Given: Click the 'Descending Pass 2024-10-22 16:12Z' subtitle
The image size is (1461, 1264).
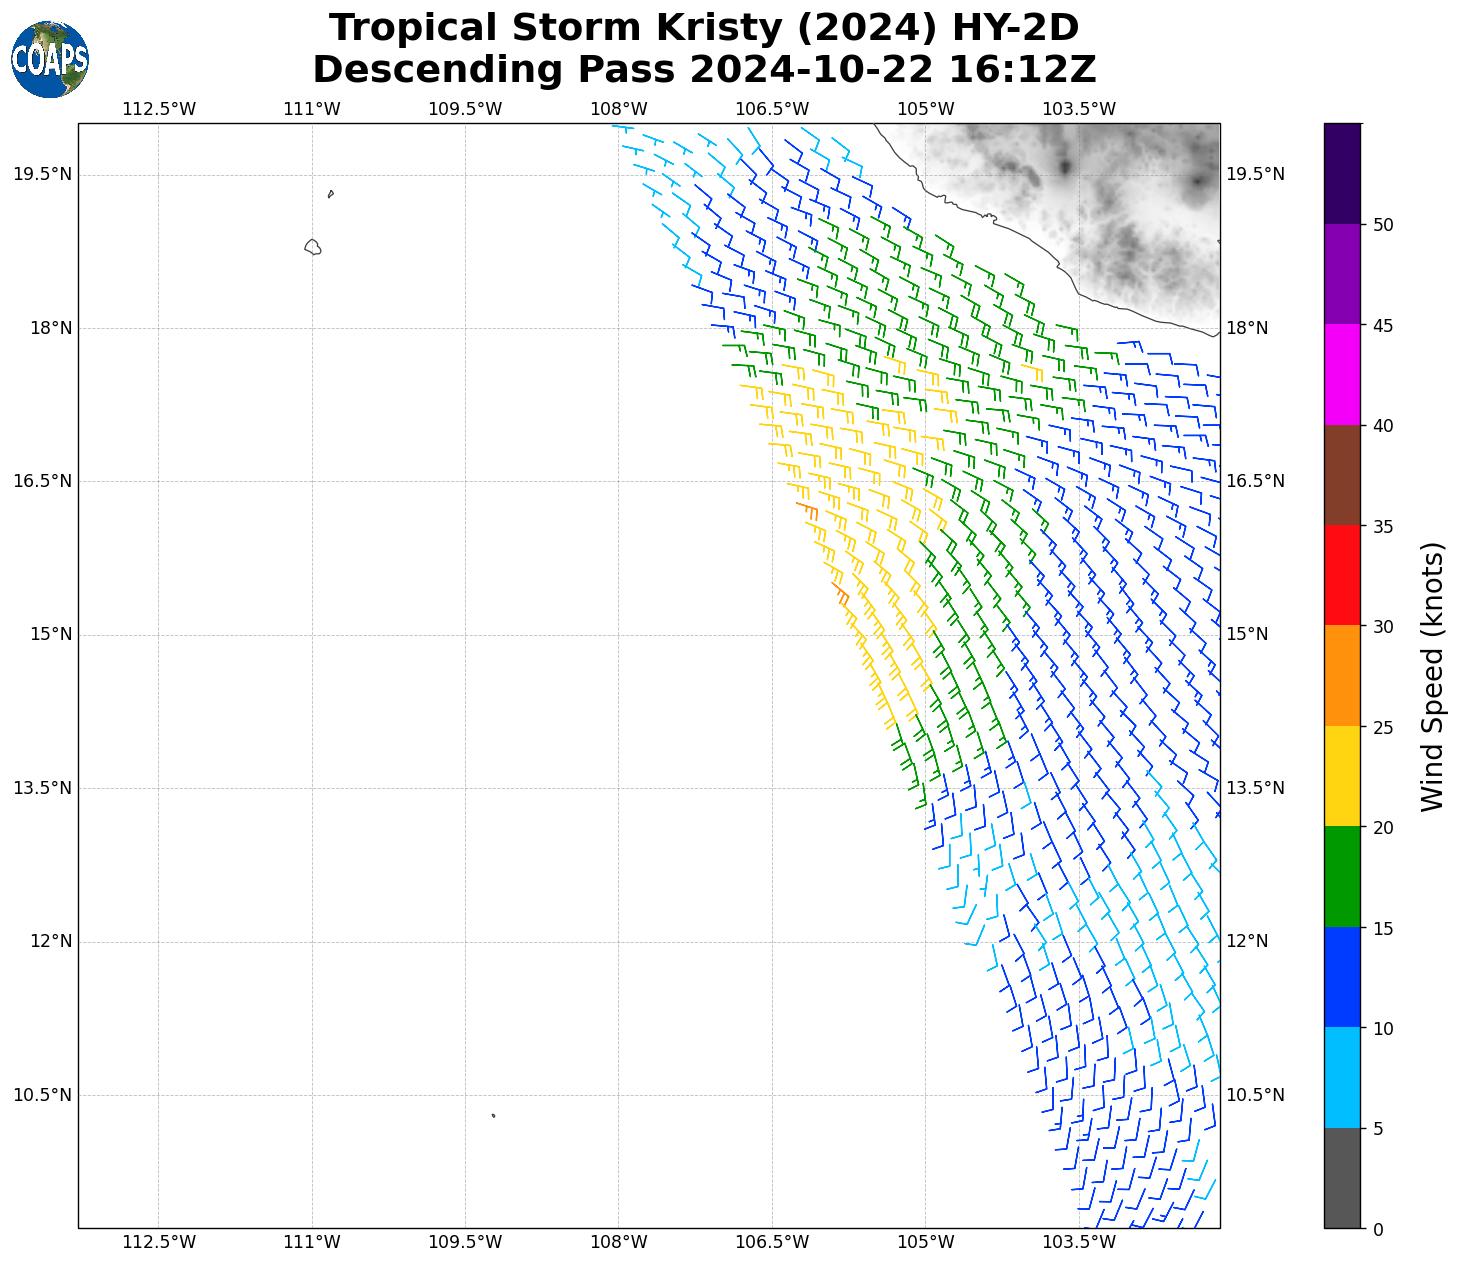Looking at the screenshot, I should [704, 70].
